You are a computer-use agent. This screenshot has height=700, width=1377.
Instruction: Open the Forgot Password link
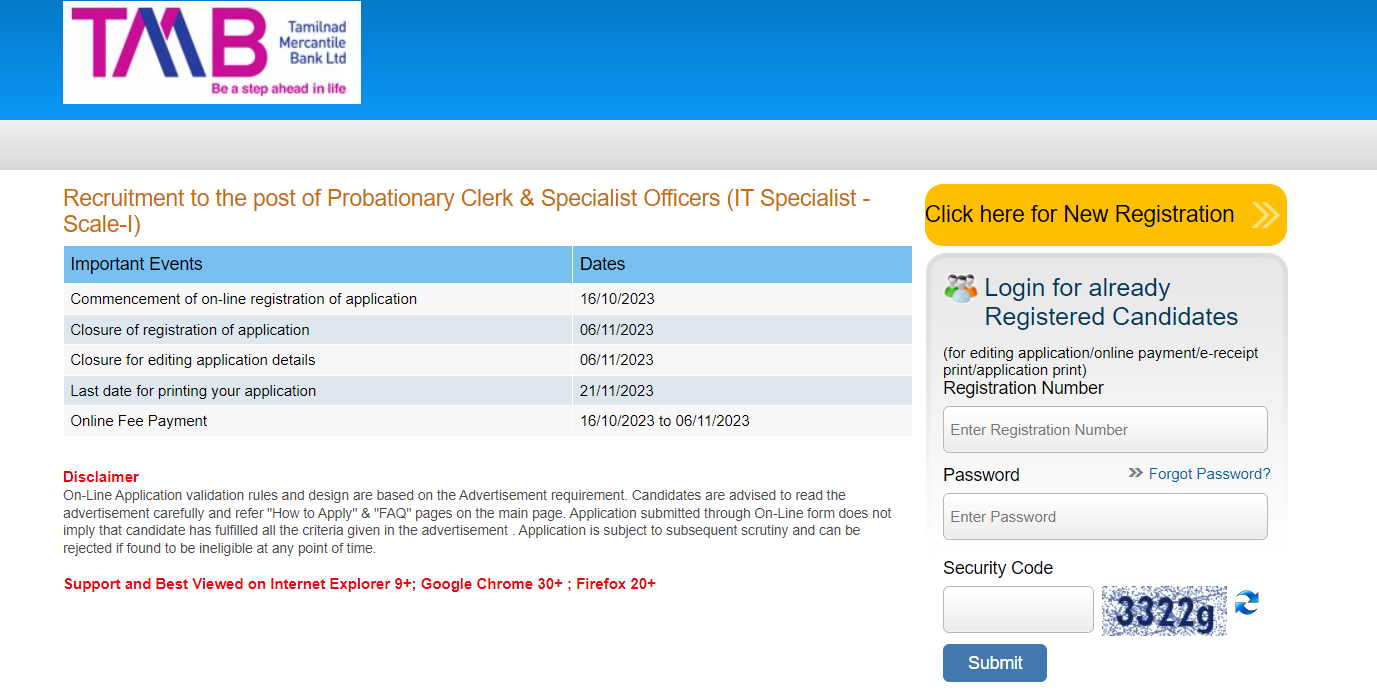(1209, 474)
